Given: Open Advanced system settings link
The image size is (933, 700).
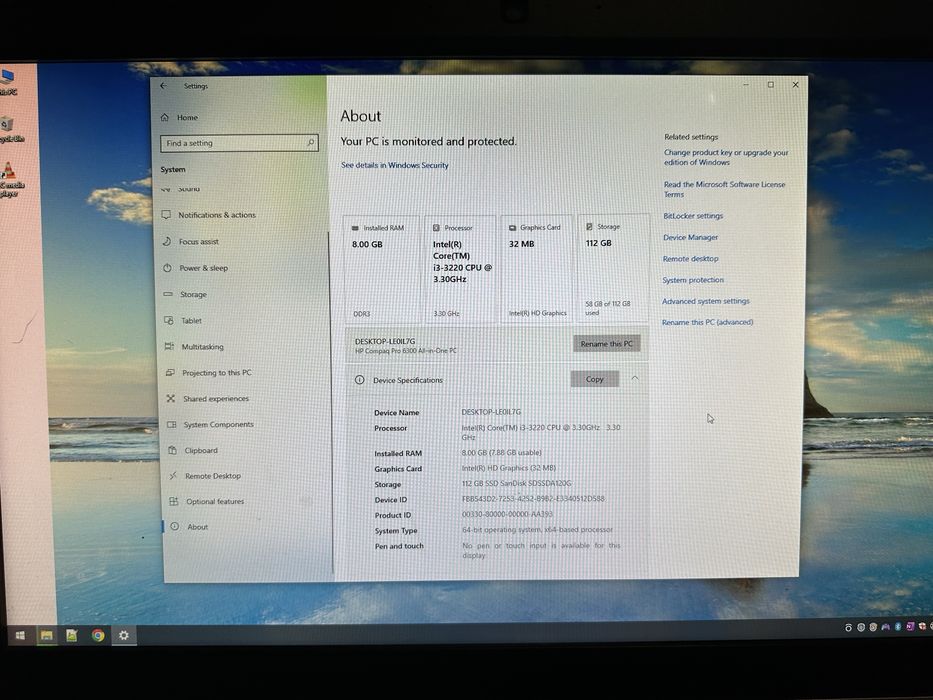Looking at the screenshot, I should [706, 301].
